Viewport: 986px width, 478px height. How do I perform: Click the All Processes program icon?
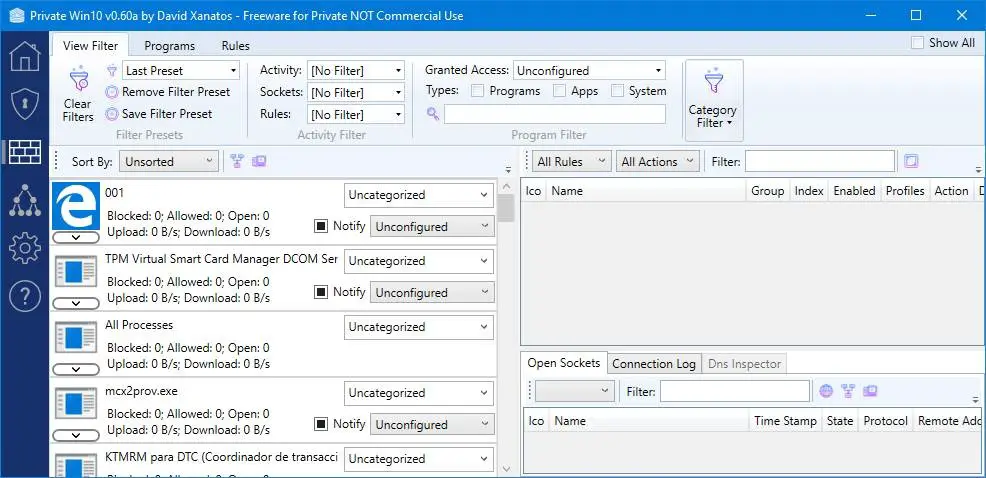(75, 338)
